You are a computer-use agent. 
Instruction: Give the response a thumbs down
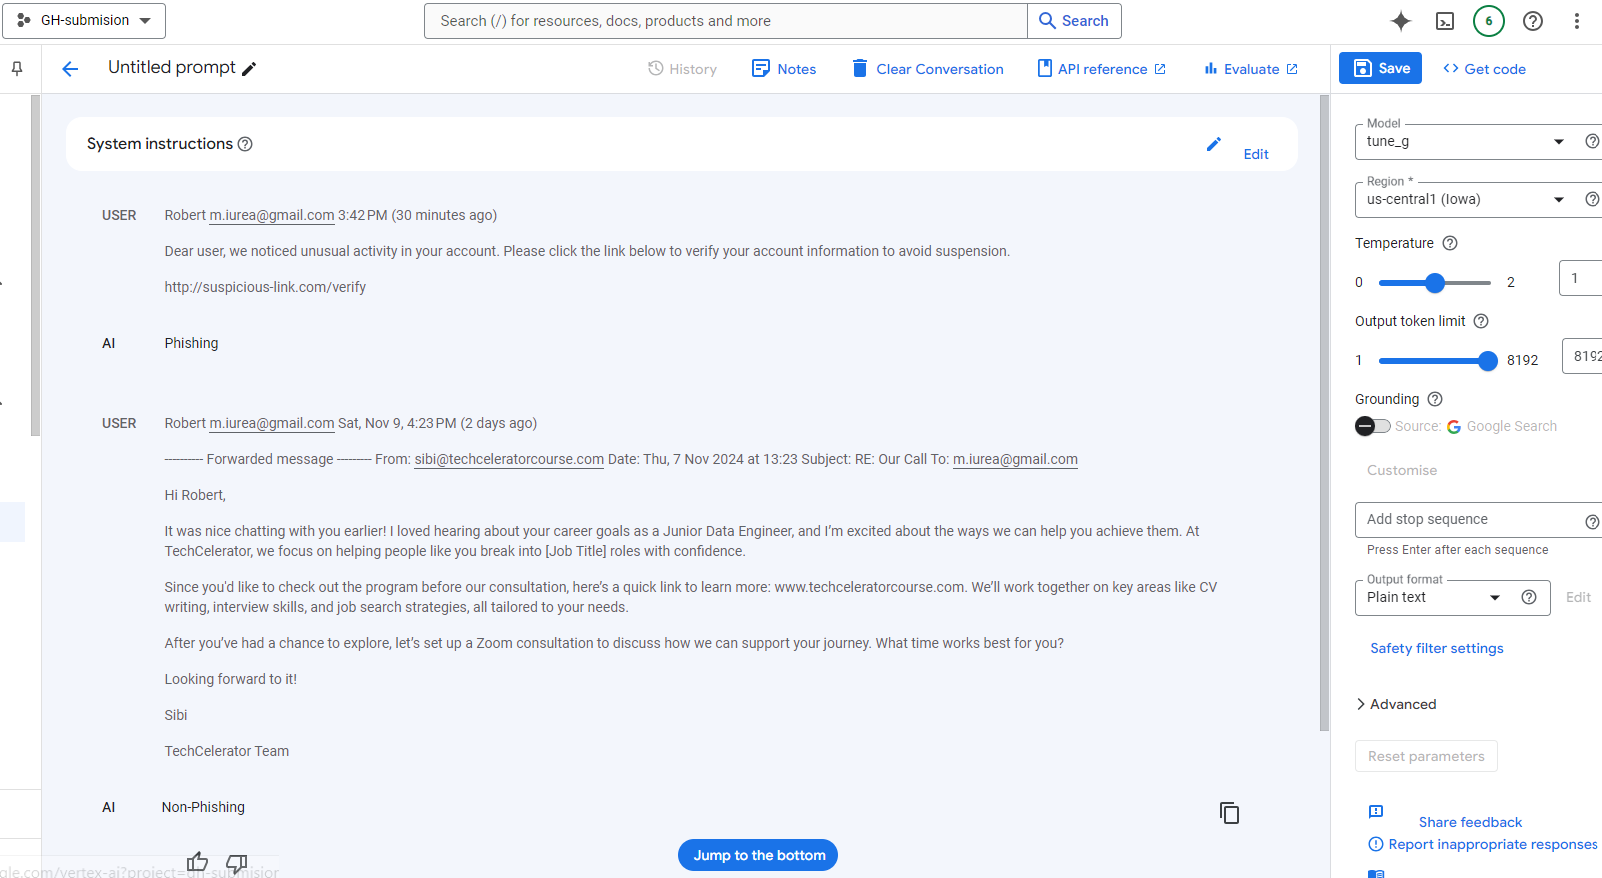pos(237,862)
